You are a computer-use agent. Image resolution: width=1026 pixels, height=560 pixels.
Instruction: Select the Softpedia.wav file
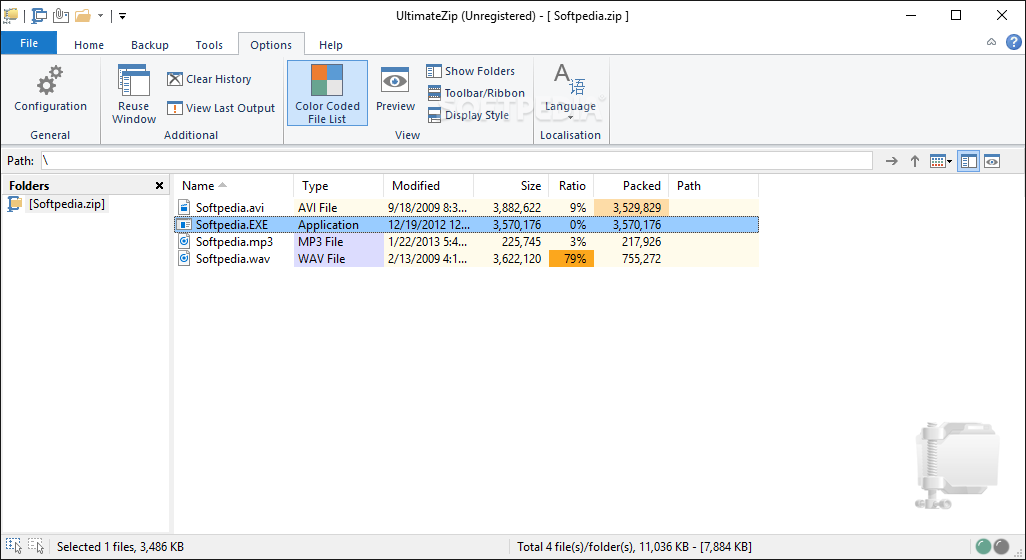(233, 259)
